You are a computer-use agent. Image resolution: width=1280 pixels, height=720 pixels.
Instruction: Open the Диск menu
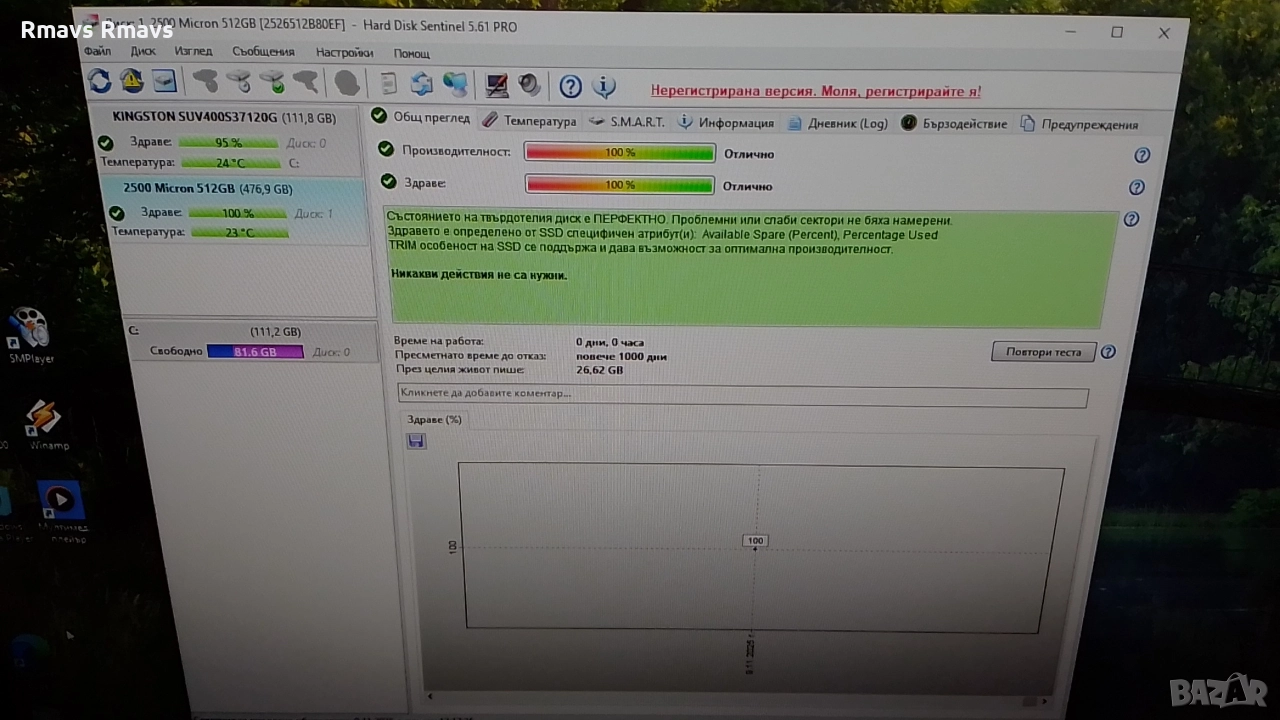coord(143,51)
